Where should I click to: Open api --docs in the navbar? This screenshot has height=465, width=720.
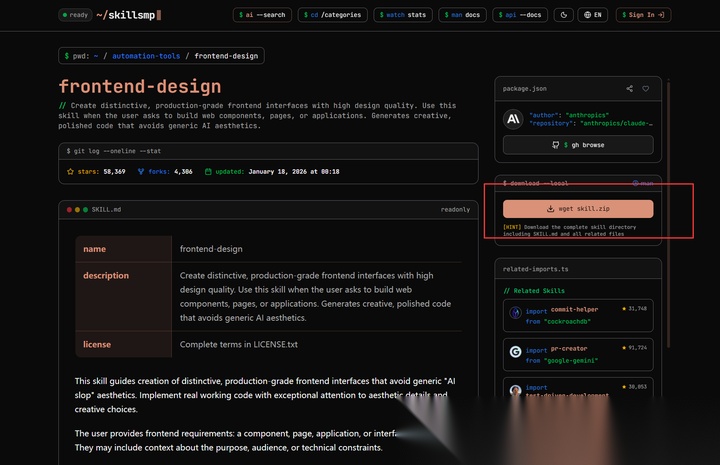pos(520,15)
